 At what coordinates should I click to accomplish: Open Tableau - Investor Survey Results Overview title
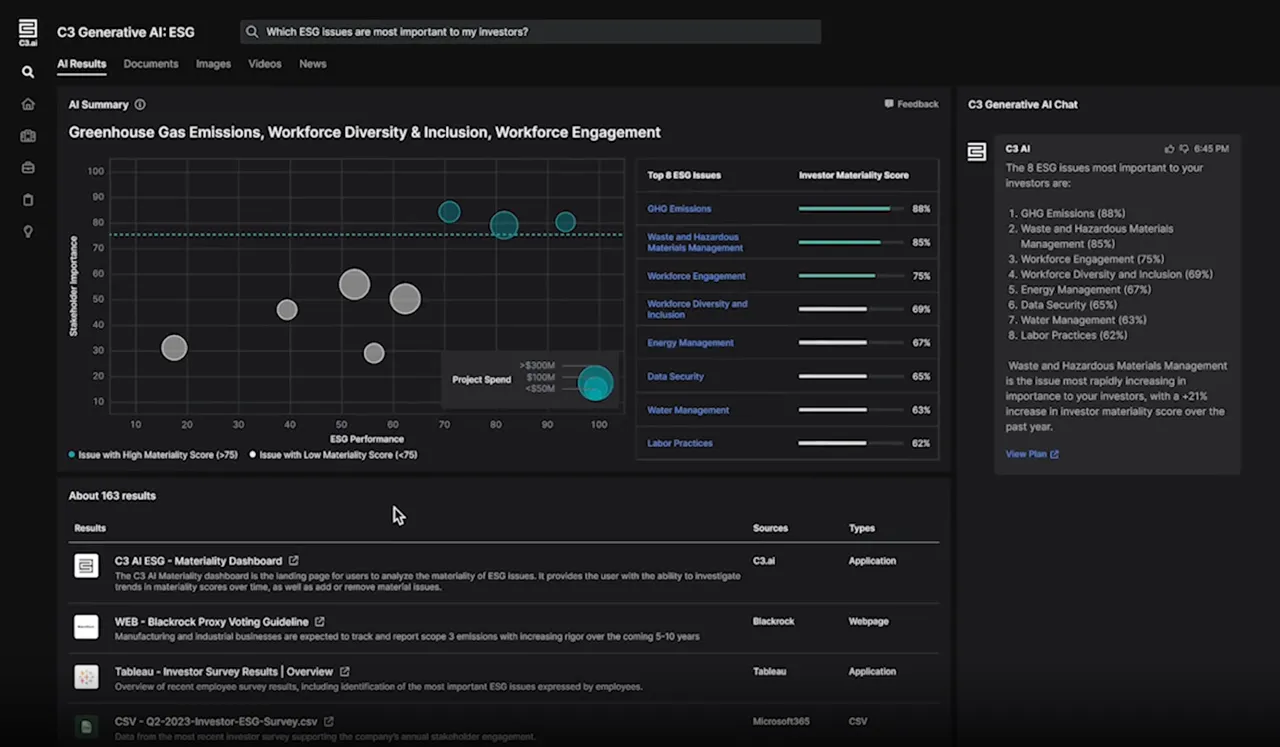[224, 672]
